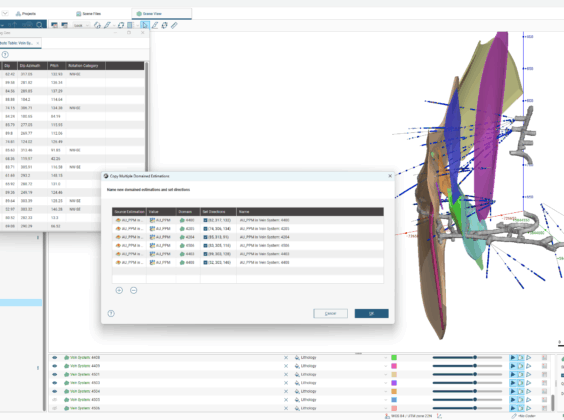The width and height of the screenshot is (564, 420).
Task: Show Vein System 4505 via eye icon
Action: [55, 400]
